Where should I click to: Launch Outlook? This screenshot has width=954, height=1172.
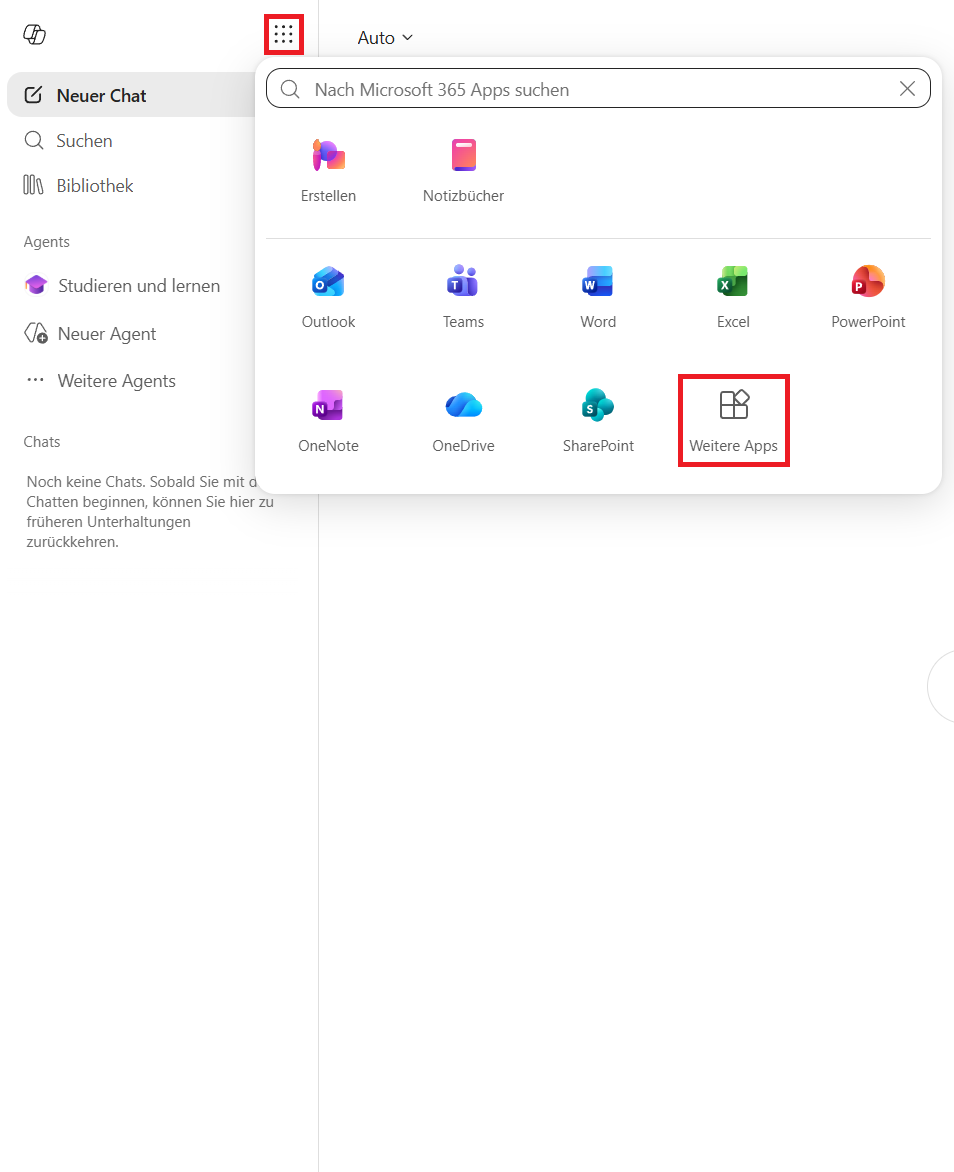(x=328, y=297)
